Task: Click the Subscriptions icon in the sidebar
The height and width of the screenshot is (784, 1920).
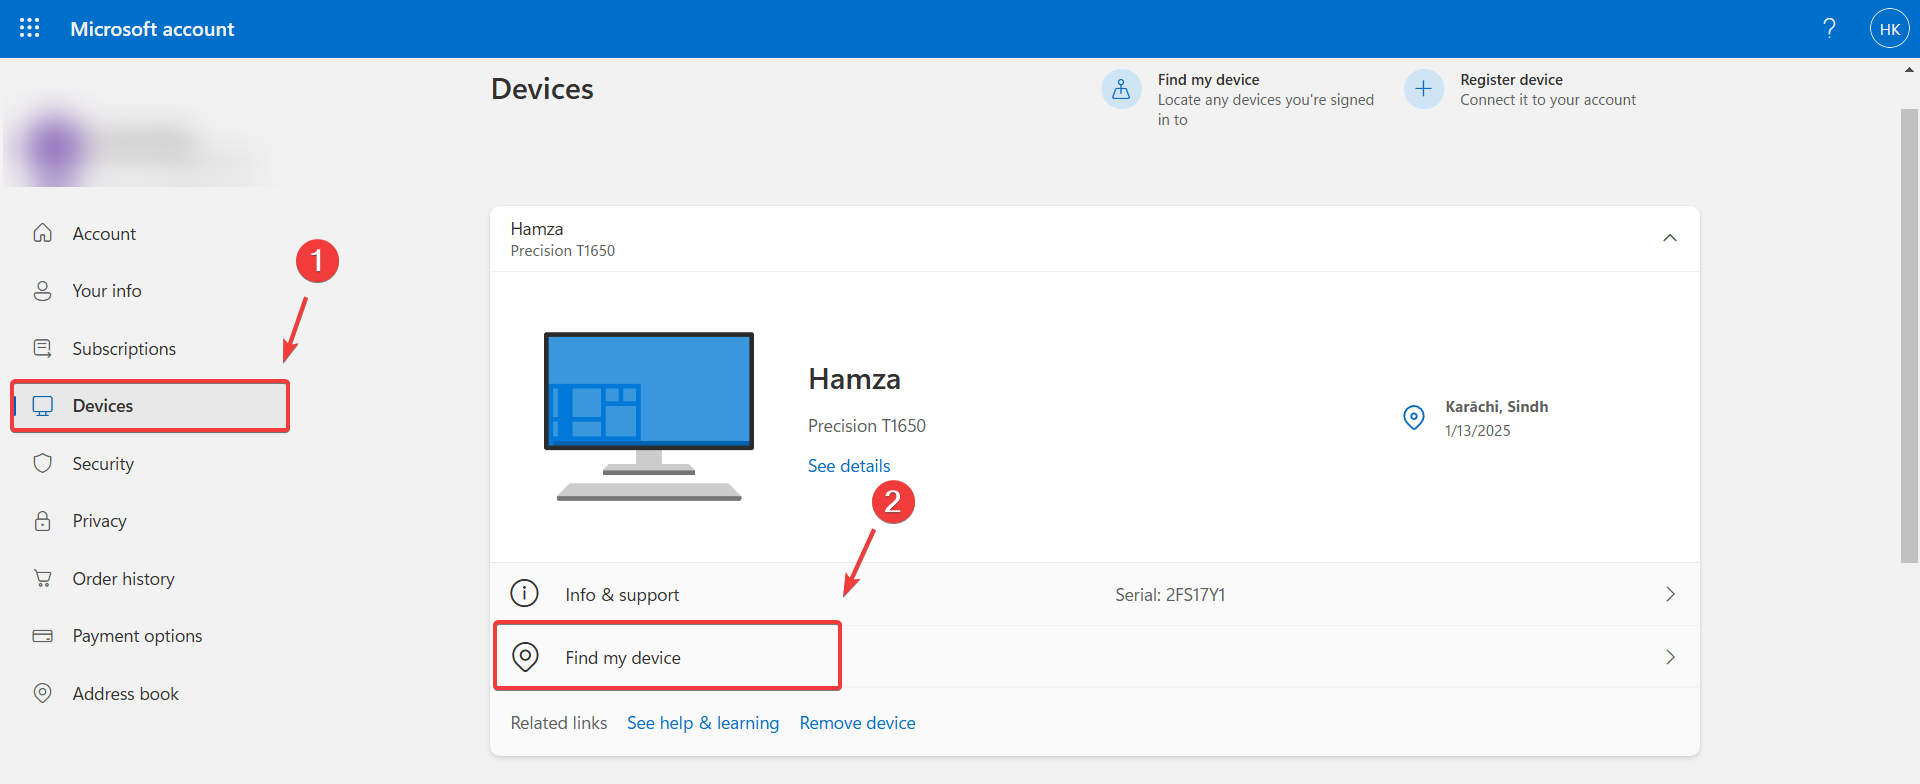Action: tap(42, 348)
